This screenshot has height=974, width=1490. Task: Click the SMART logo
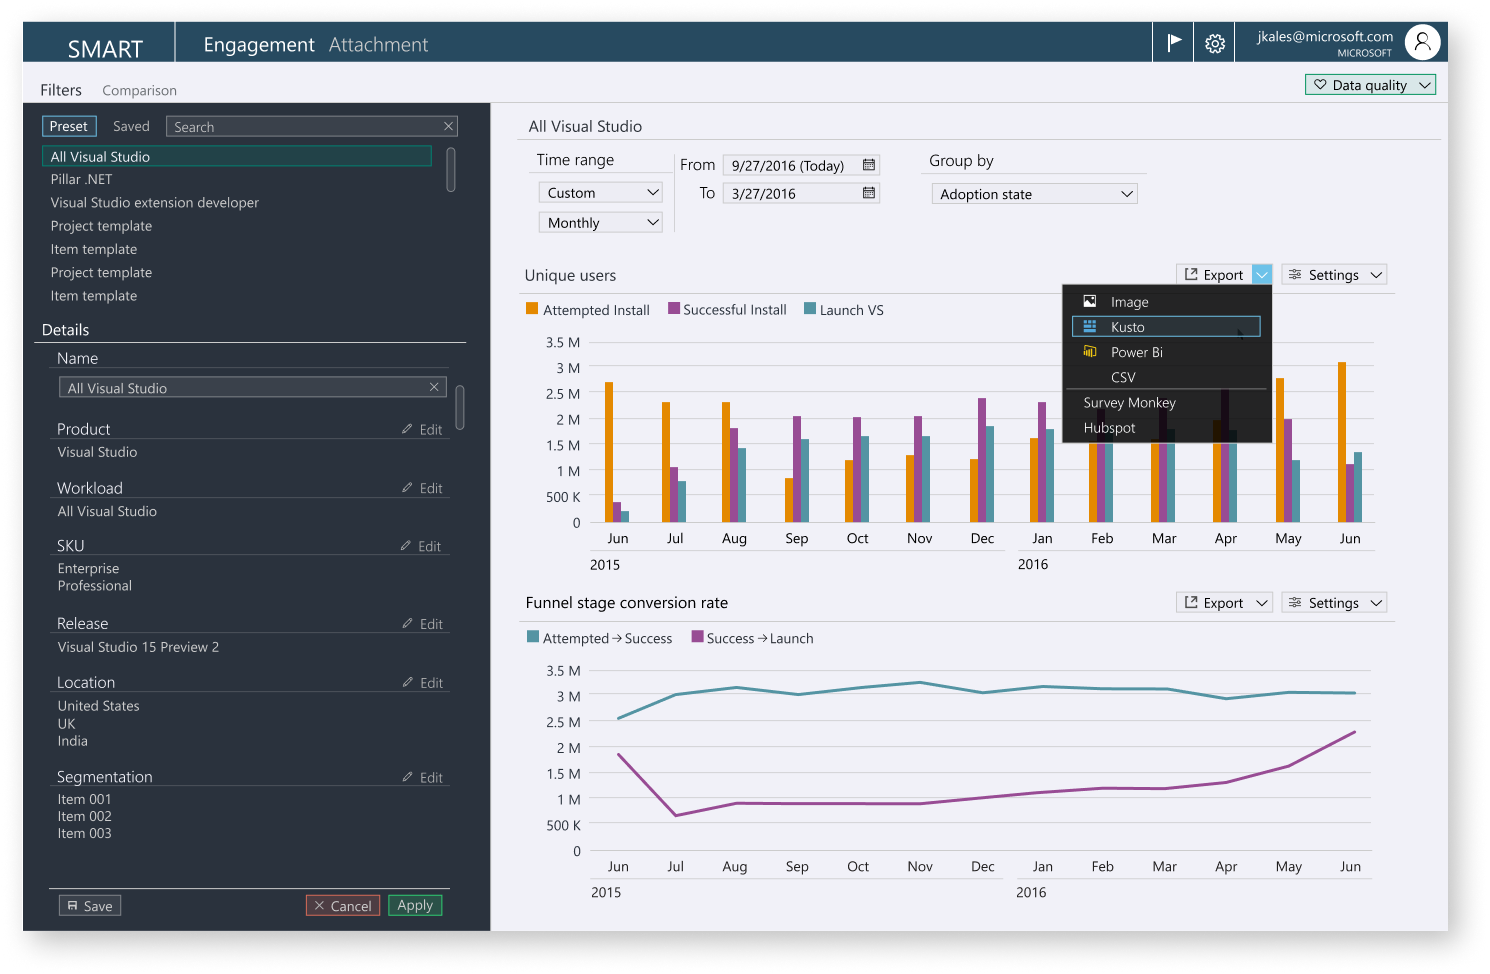(105, 49)
